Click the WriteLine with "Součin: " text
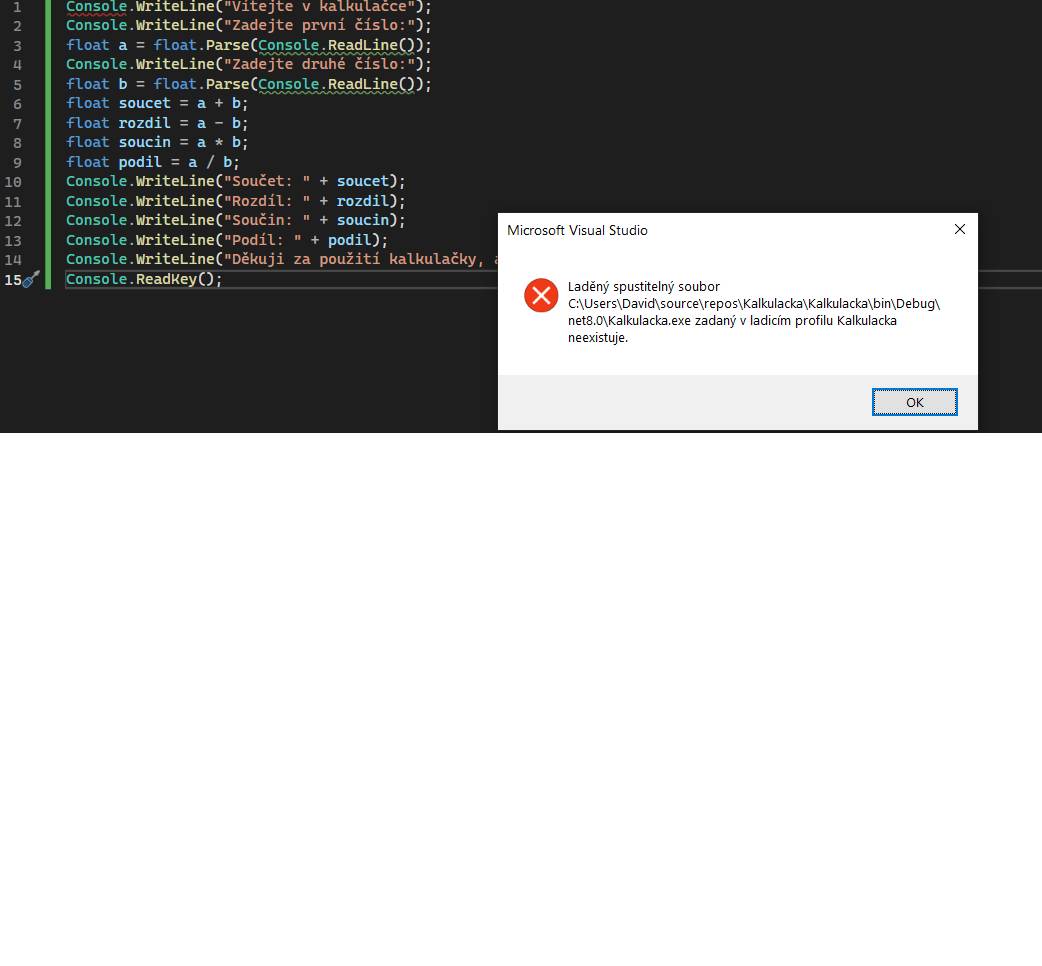Viewport: 1042px width, 966px height. [x=235, y=220]
